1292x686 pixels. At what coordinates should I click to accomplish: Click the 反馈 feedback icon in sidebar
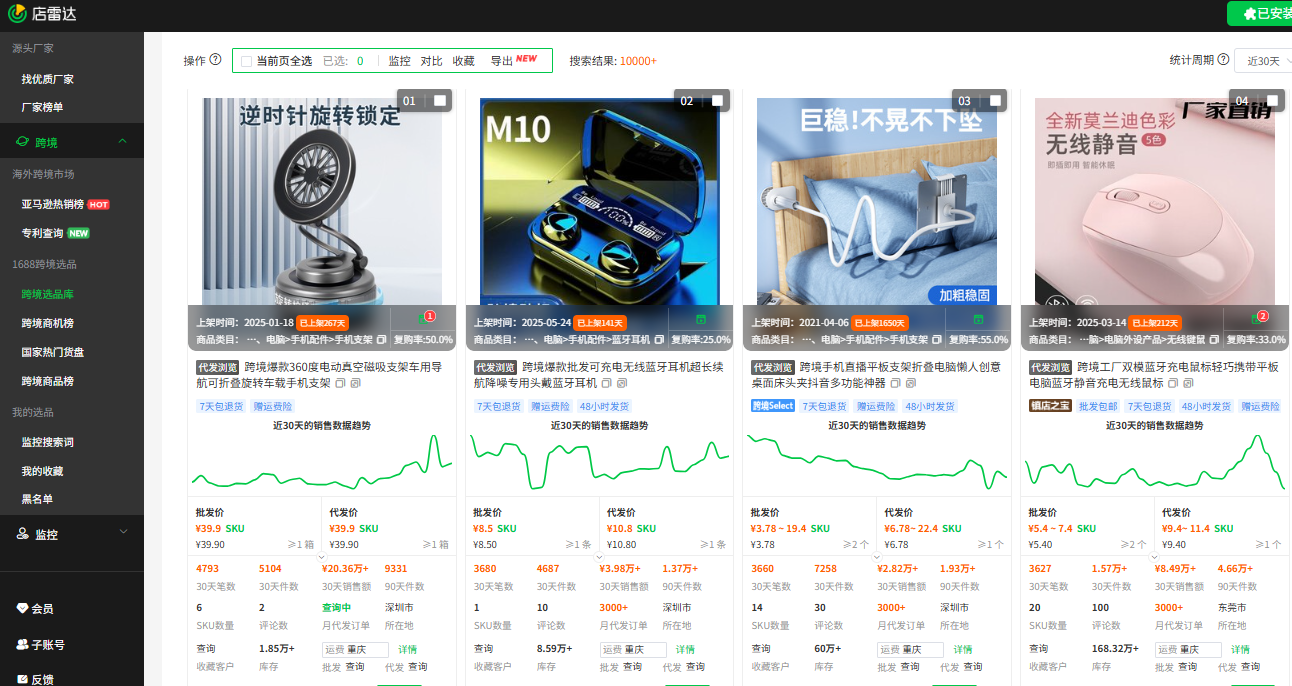click(22, 679)
